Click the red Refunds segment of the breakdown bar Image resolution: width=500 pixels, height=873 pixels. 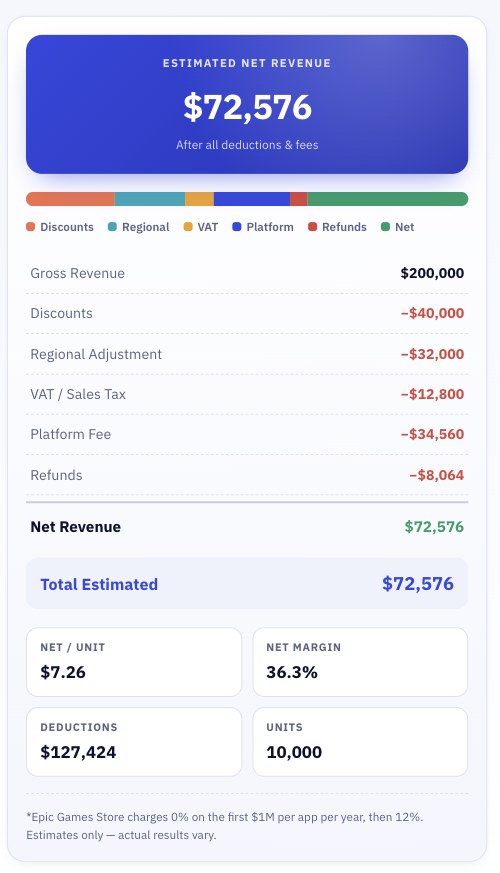[298, 199]
